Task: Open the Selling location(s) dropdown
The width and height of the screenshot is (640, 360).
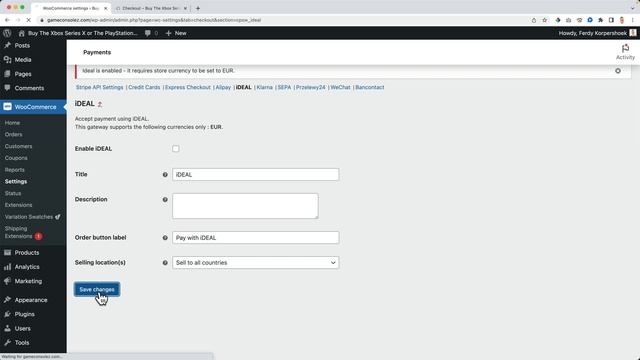Action: 256,263
